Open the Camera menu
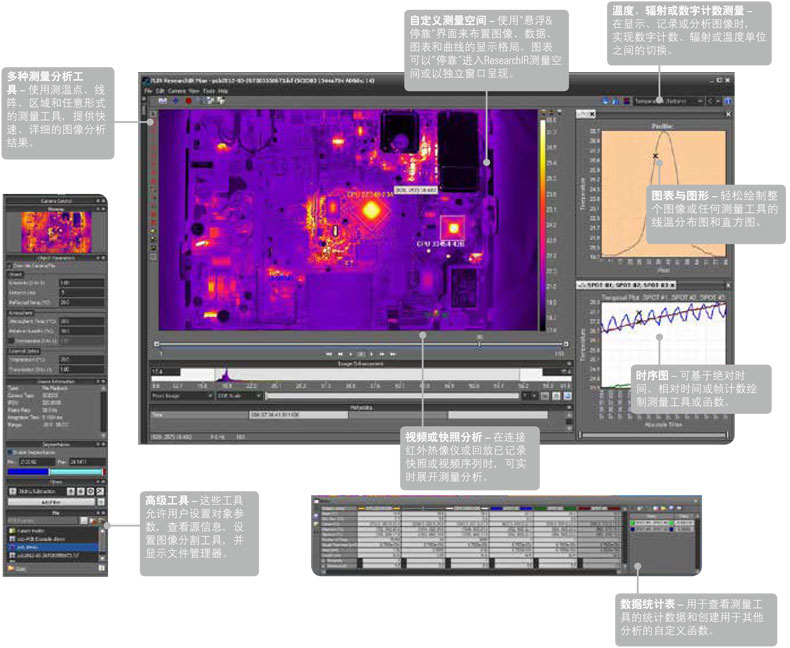This screenshot has width=790, height=648. (x=176, y=91)
